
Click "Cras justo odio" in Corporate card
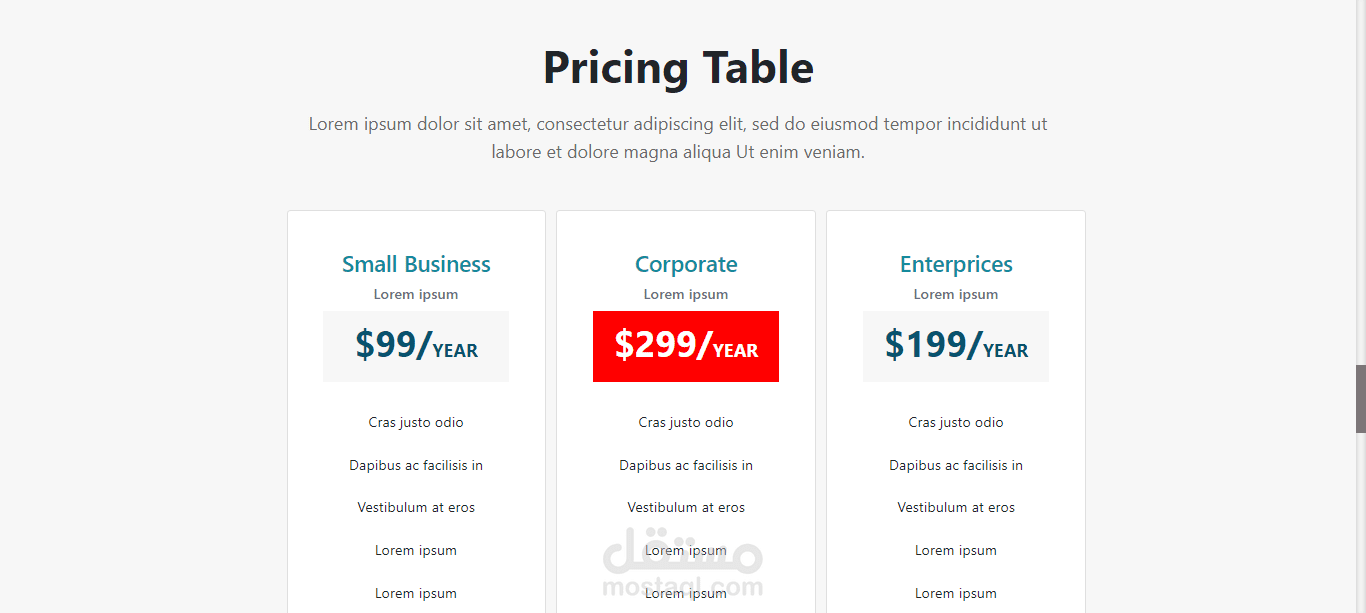point(686,422)
